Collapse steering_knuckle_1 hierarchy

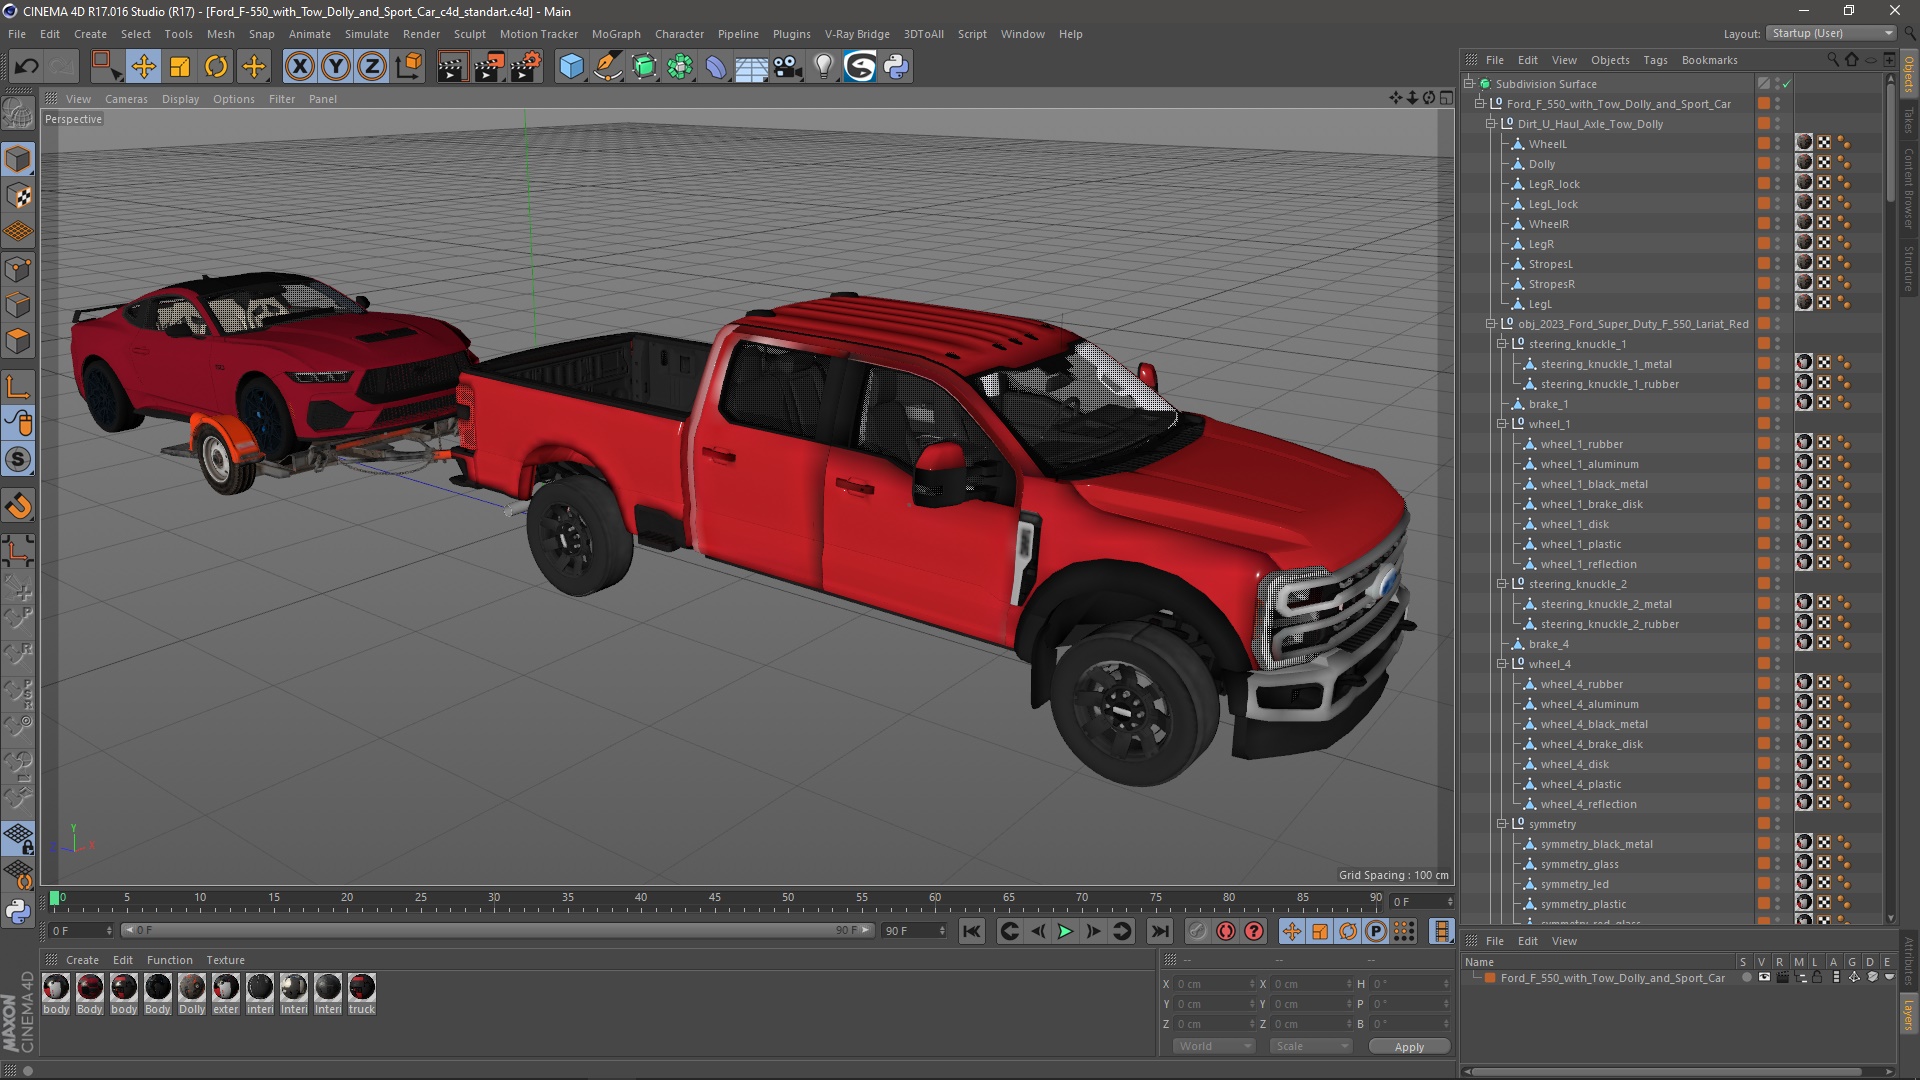1502,344
